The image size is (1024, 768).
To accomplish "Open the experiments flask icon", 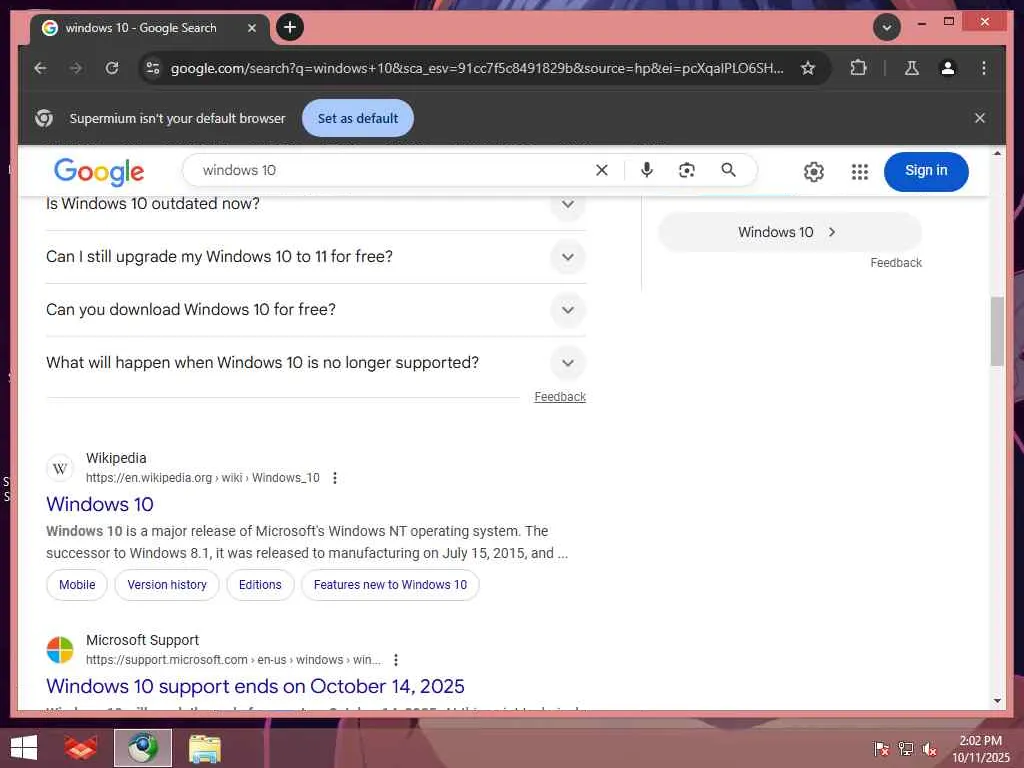I will (x=912, y=68).
